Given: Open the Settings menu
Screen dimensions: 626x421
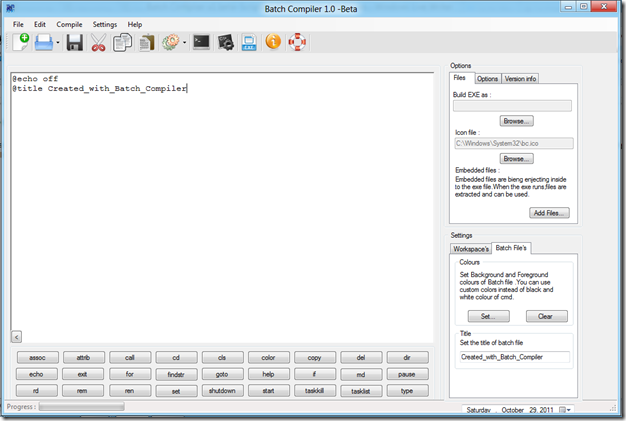Looking at the screenshot, I should tap(105, 24).
